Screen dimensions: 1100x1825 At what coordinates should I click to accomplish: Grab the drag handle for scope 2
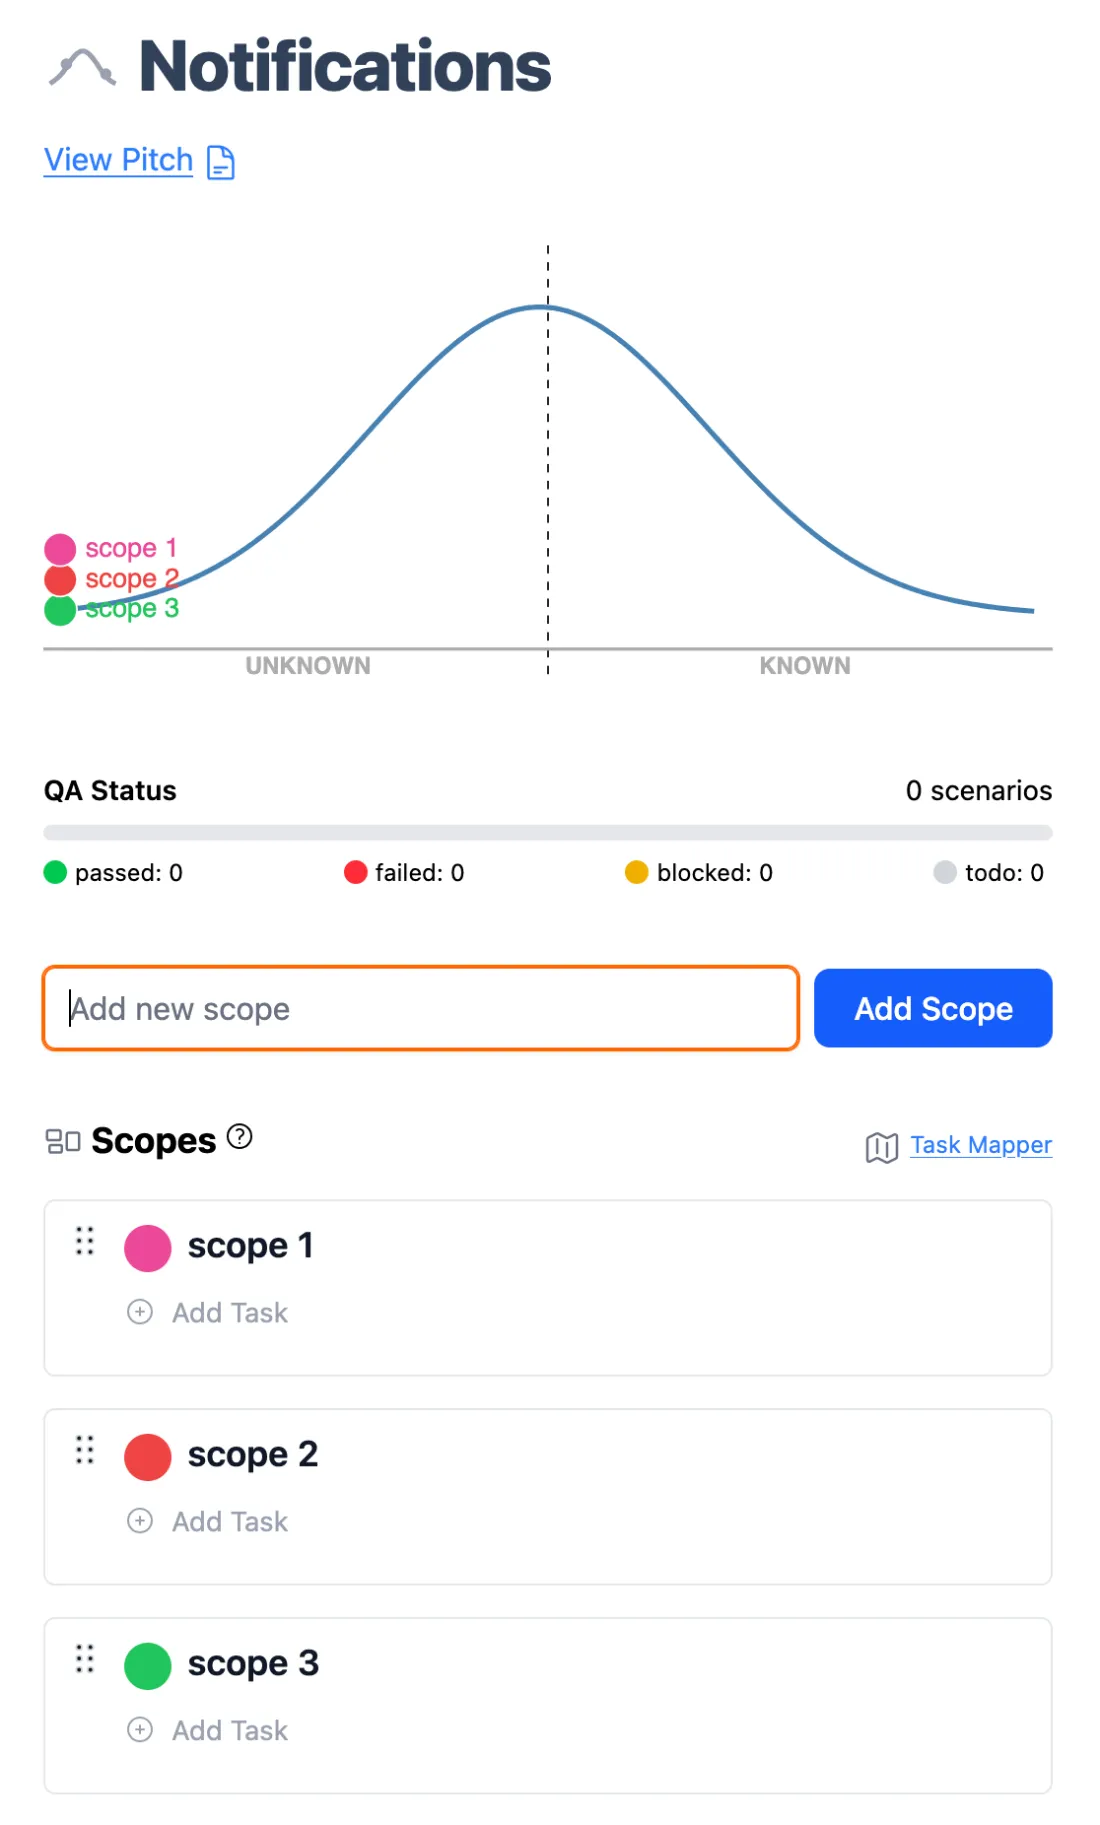(85, 1450)
